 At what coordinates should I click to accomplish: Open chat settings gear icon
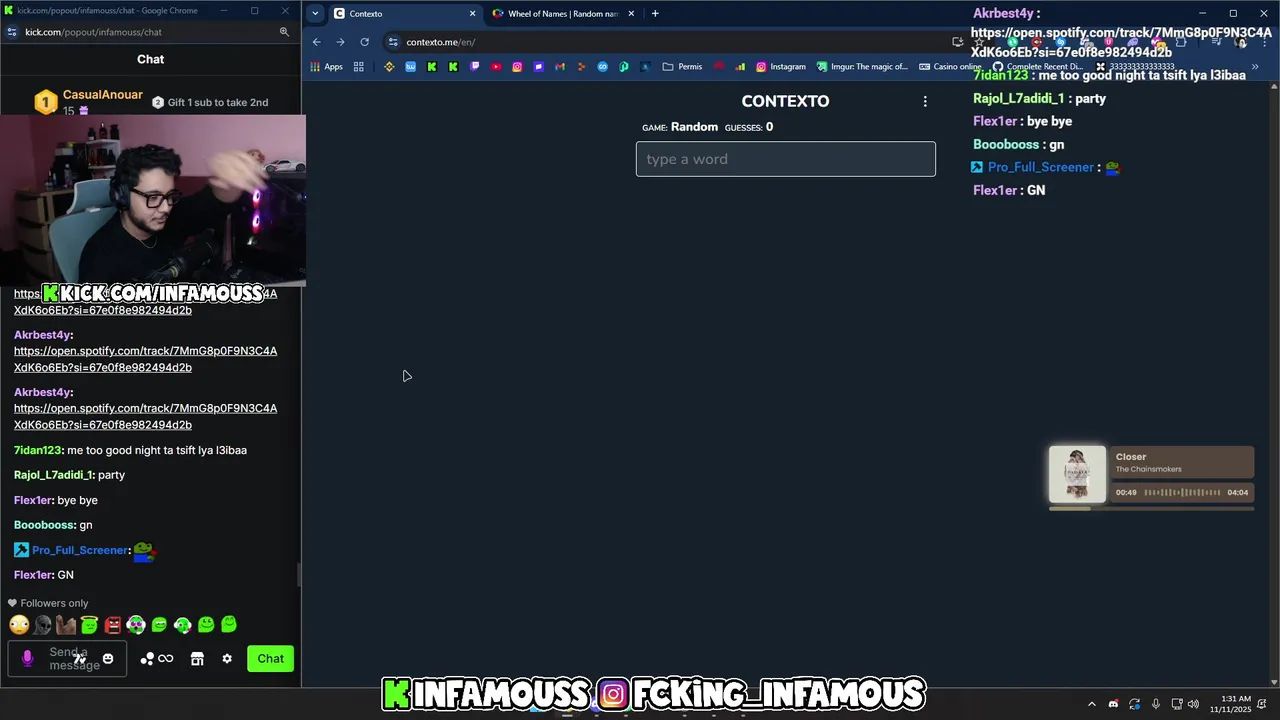pyautogui.click(x=227, y=659)
